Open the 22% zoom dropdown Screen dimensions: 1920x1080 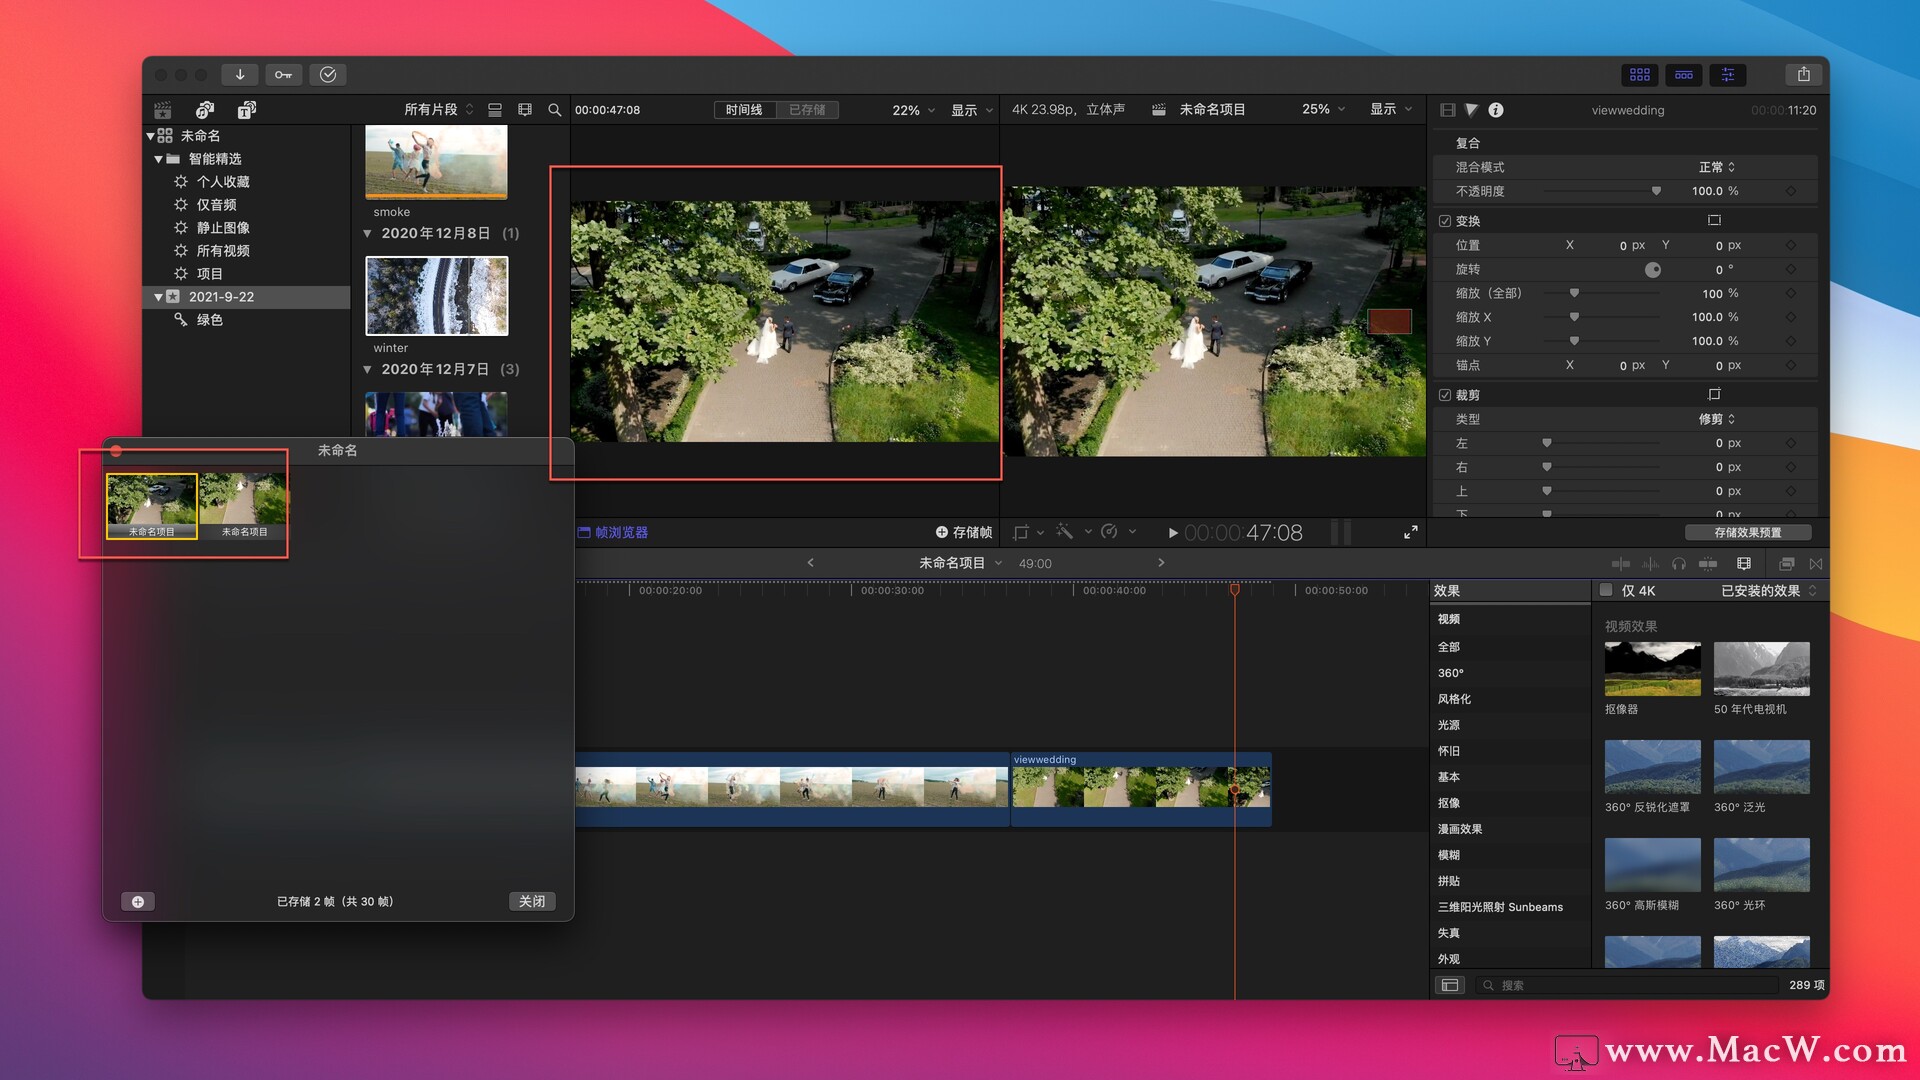[x=913, y=110]
